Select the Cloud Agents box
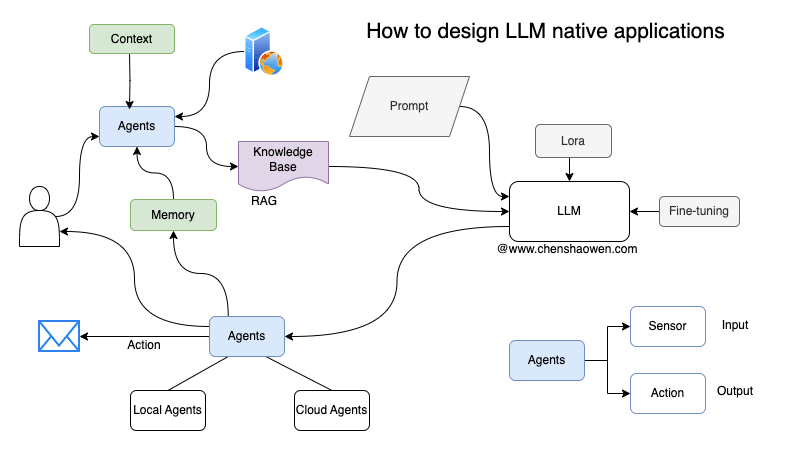The height and width of the screenshot is (471, 788). tap(332, 410)
